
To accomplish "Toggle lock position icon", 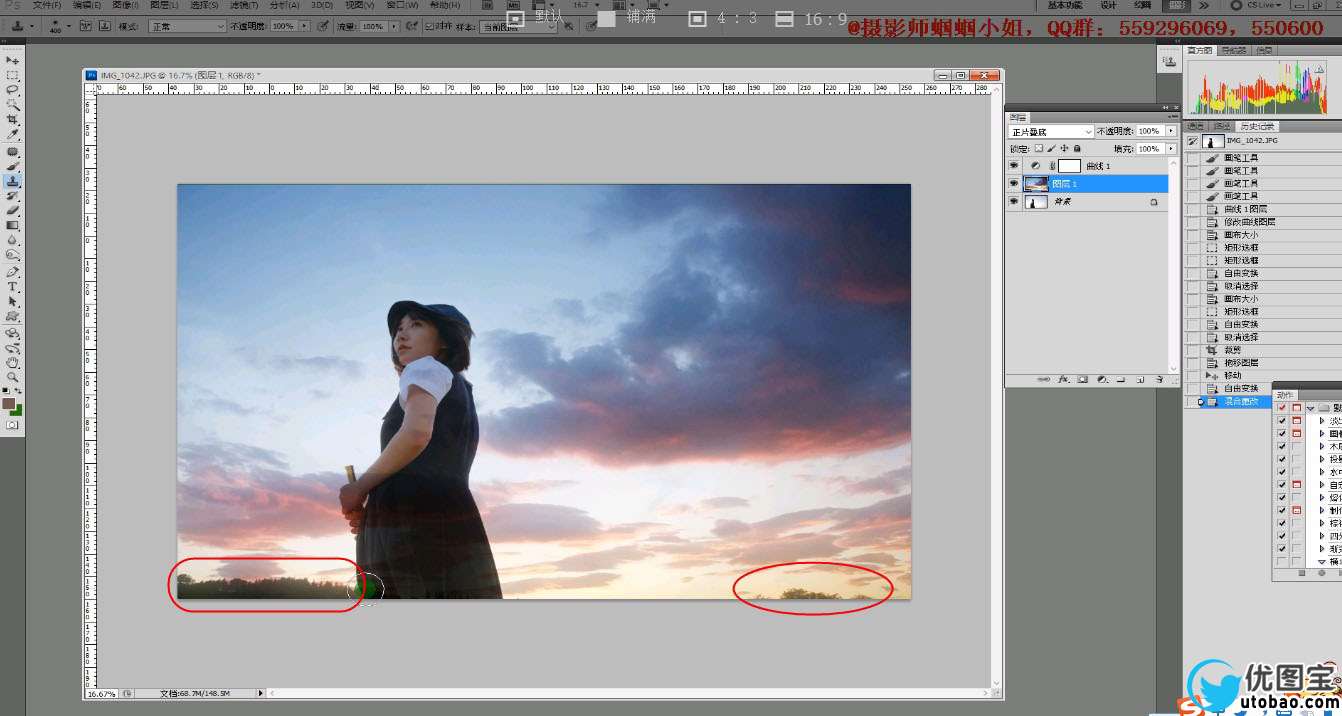I will pyautogui.click(x=1064, y=148).
